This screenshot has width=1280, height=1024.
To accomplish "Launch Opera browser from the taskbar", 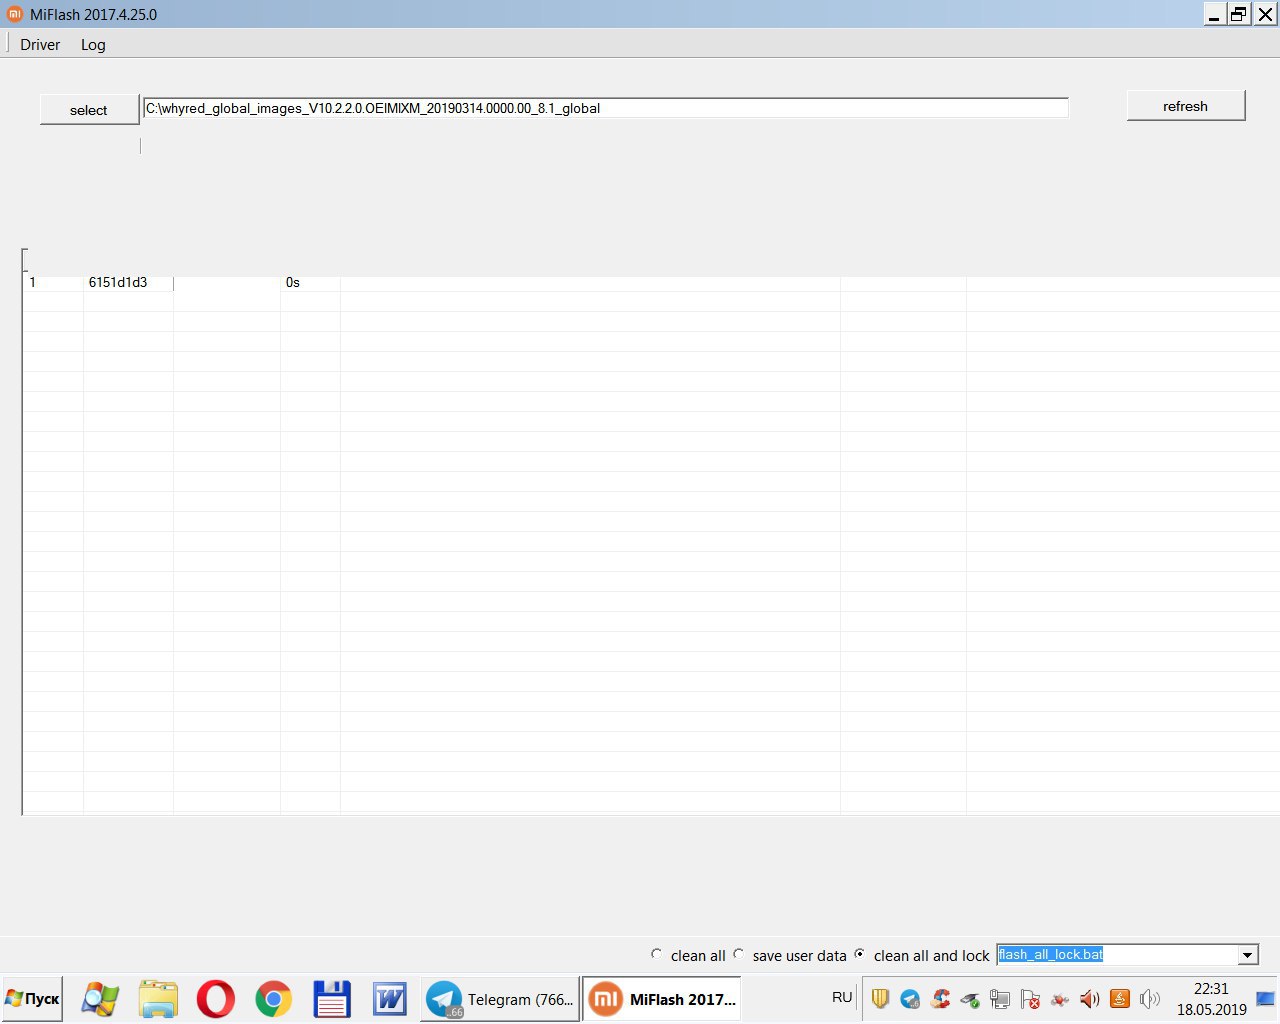I will (215, 999).
